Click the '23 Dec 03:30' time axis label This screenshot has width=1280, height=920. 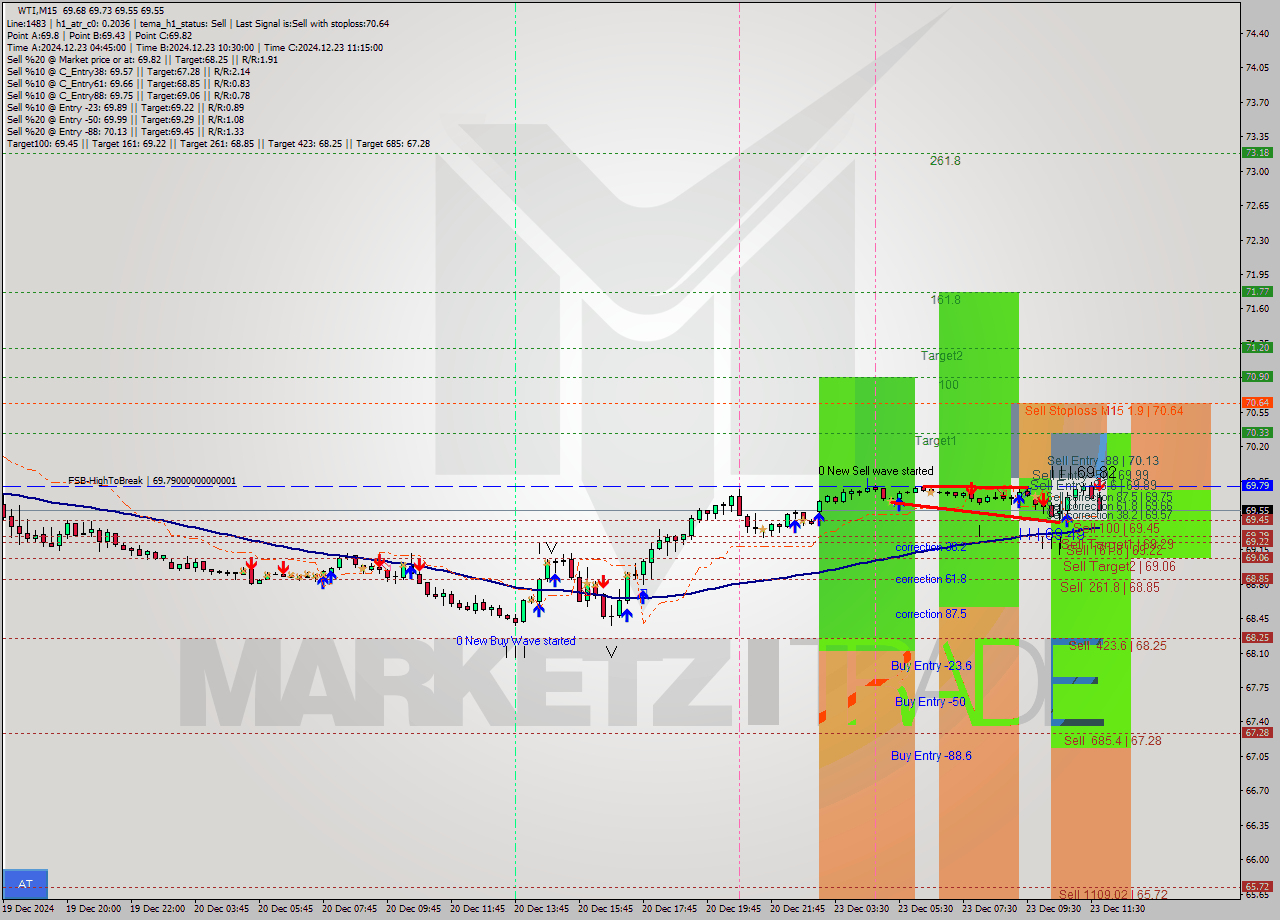[x=861, y=909]
